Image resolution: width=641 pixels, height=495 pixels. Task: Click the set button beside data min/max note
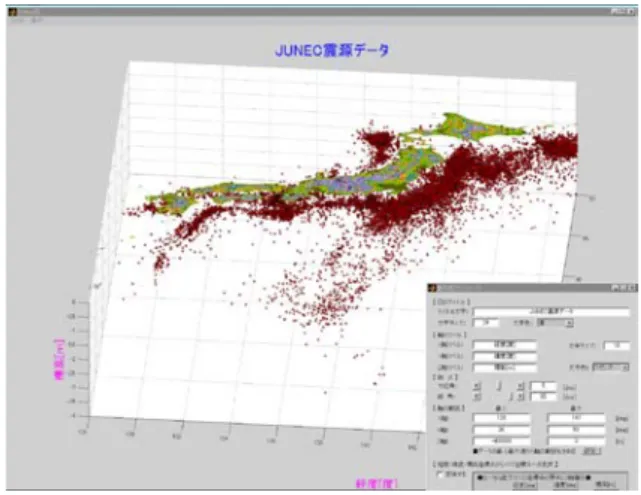592,451
